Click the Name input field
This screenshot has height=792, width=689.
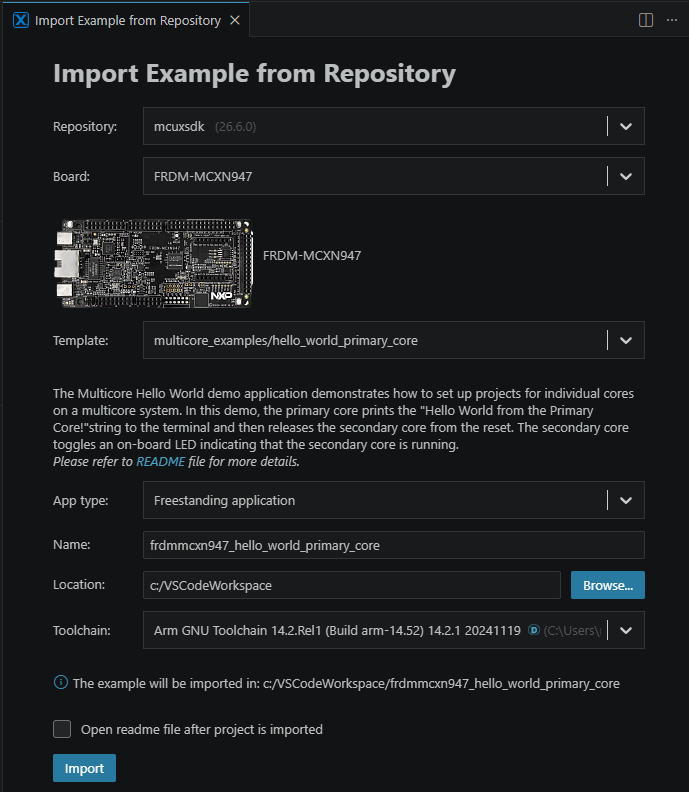[x=393, y=545]
